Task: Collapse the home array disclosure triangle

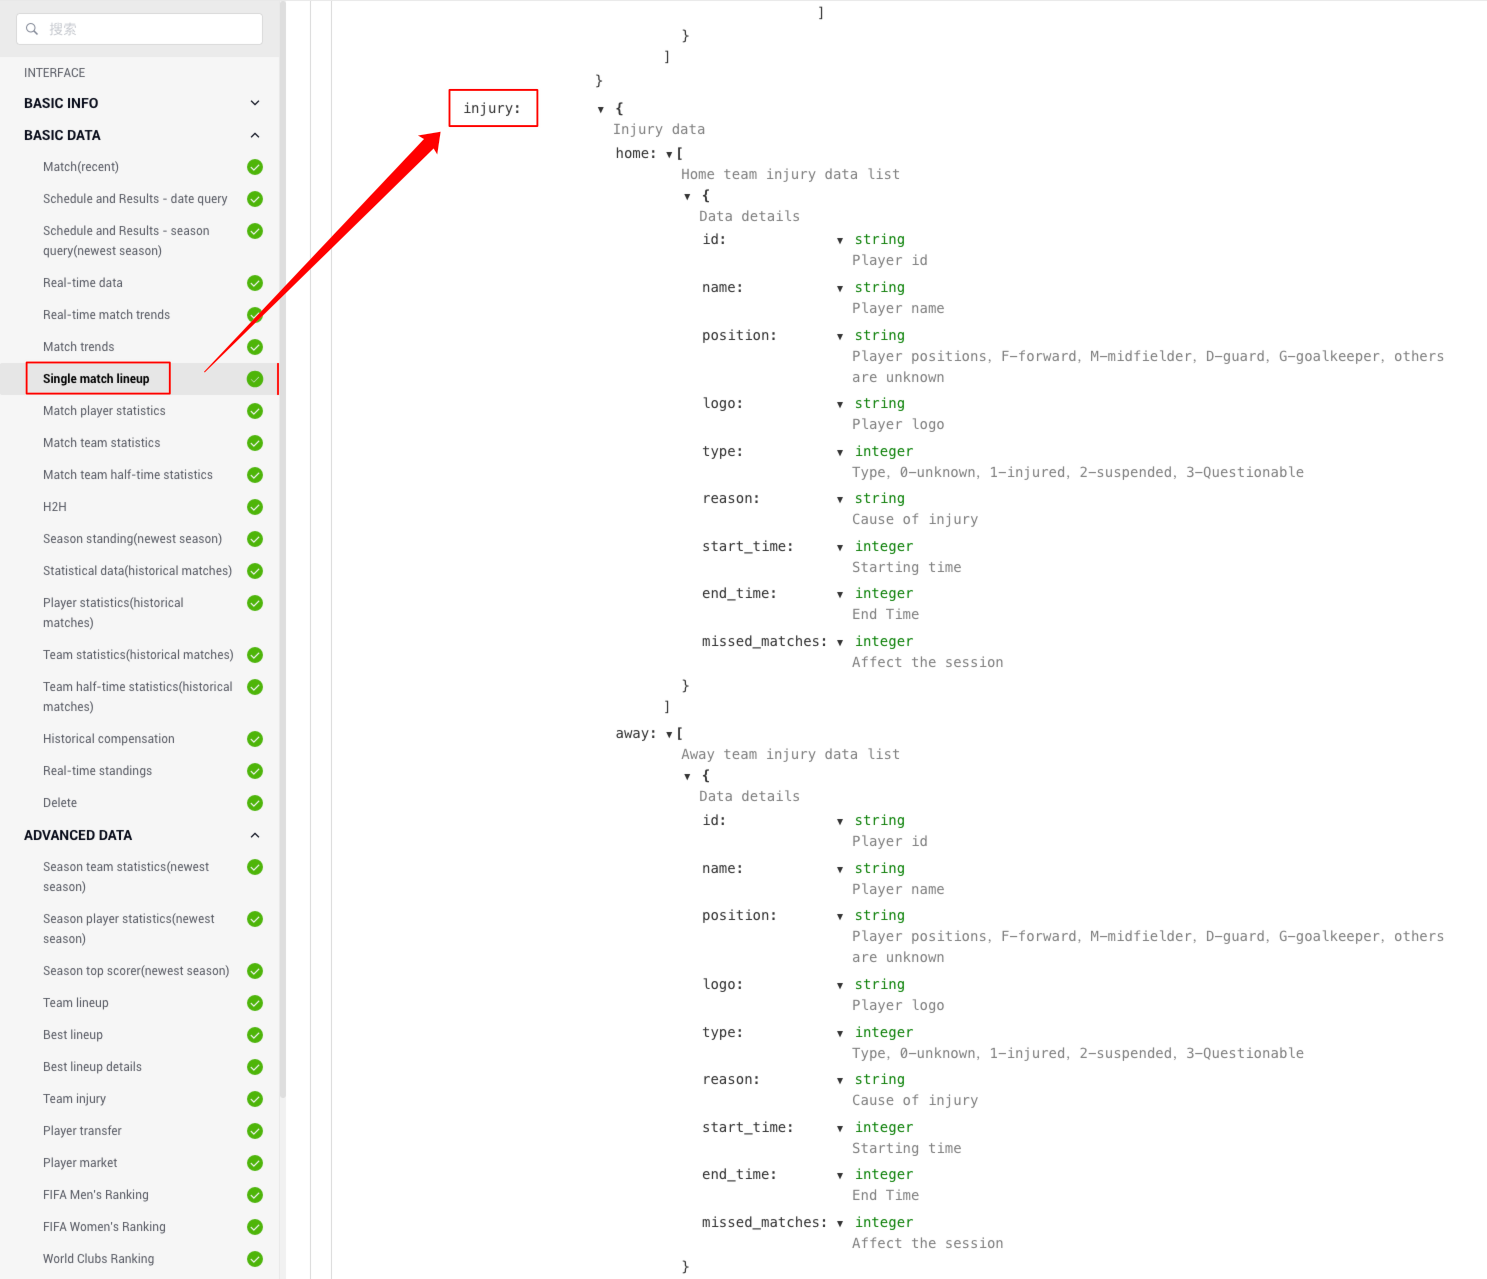Action: (x=669, y=154)
